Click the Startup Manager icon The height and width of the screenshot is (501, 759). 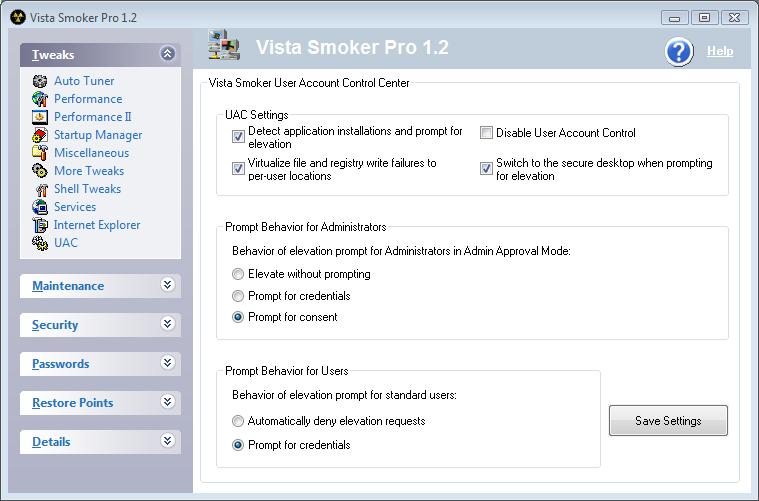[40, 135]
